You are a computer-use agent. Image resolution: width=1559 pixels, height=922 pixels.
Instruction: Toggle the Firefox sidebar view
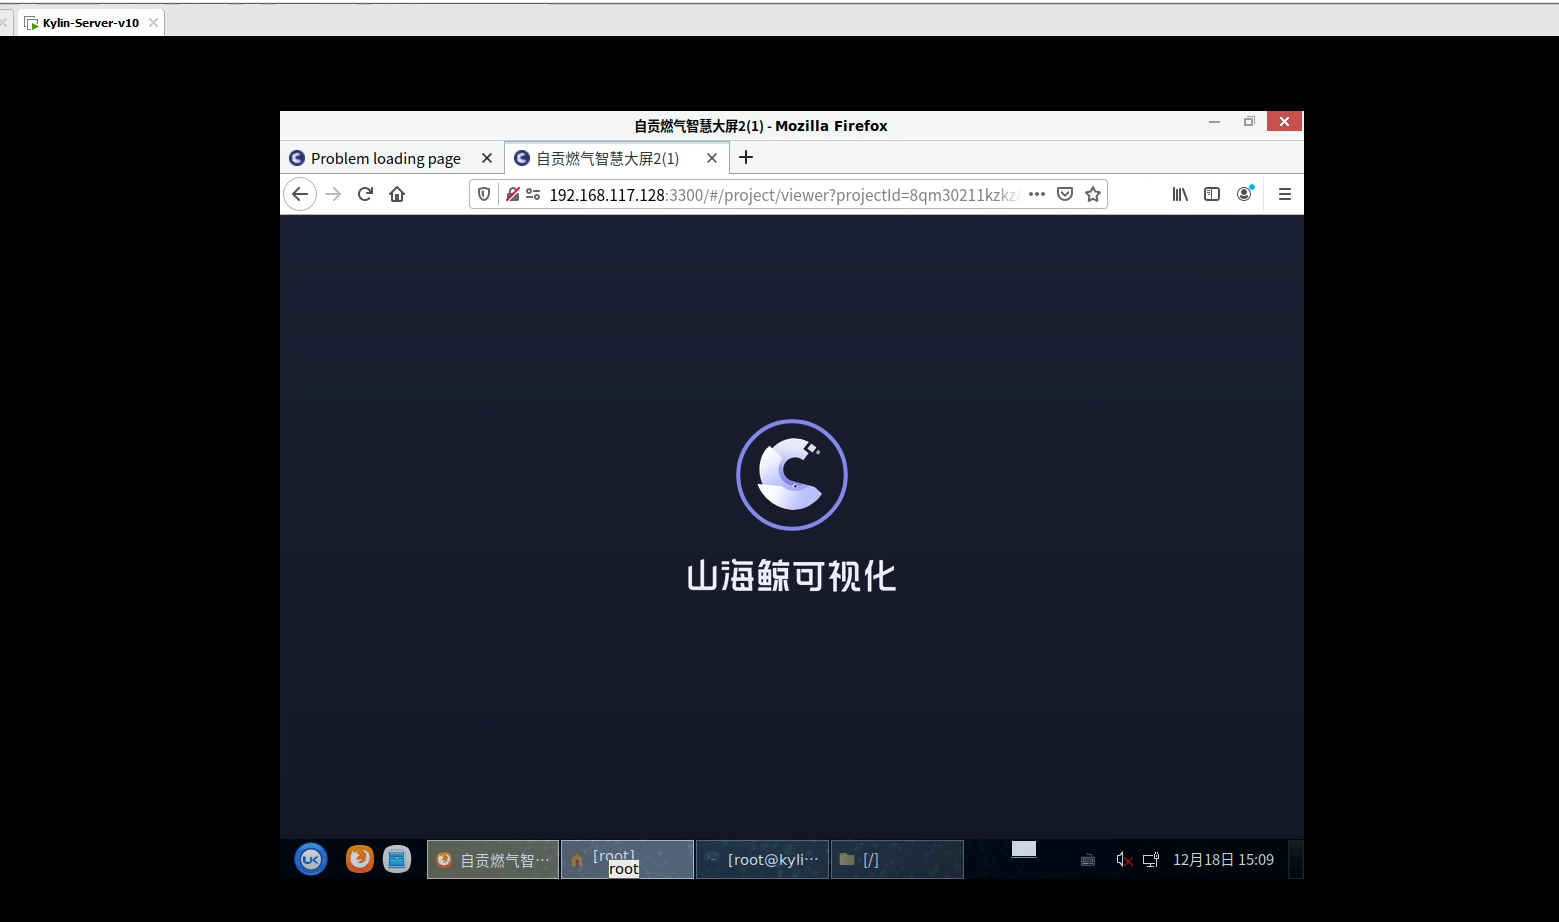(x=1212, y=194)
